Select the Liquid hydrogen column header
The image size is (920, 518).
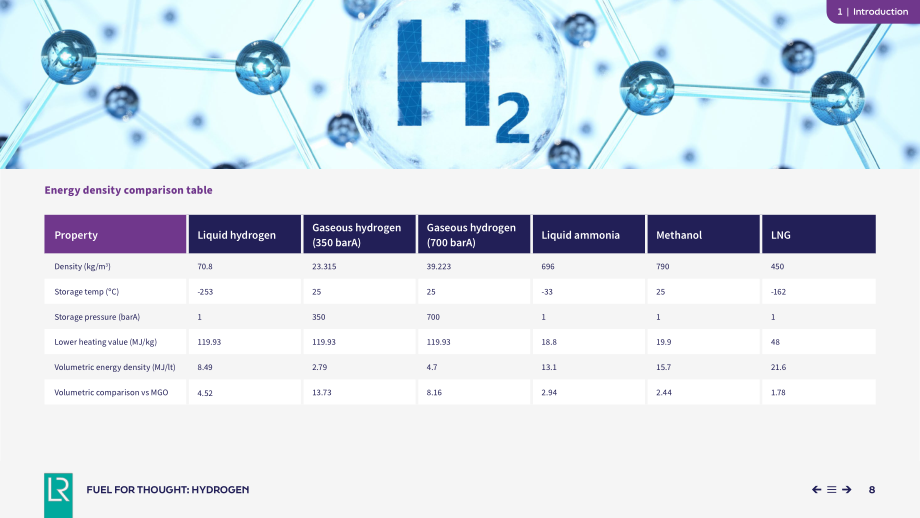click(245, 234)
